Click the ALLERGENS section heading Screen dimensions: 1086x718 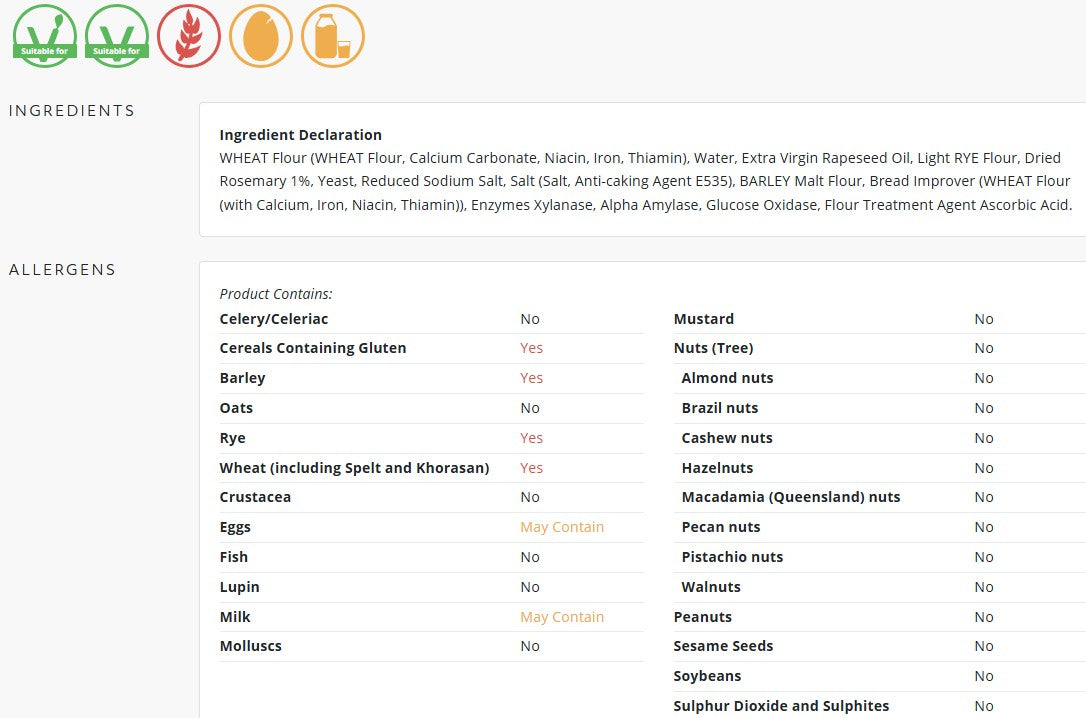pyautogui.click(x=62, y=270)
